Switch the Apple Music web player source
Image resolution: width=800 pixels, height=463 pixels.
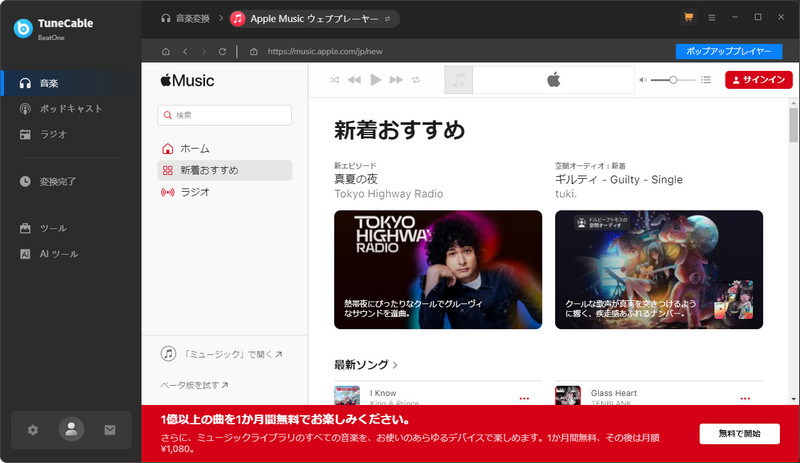click(387, 19)
